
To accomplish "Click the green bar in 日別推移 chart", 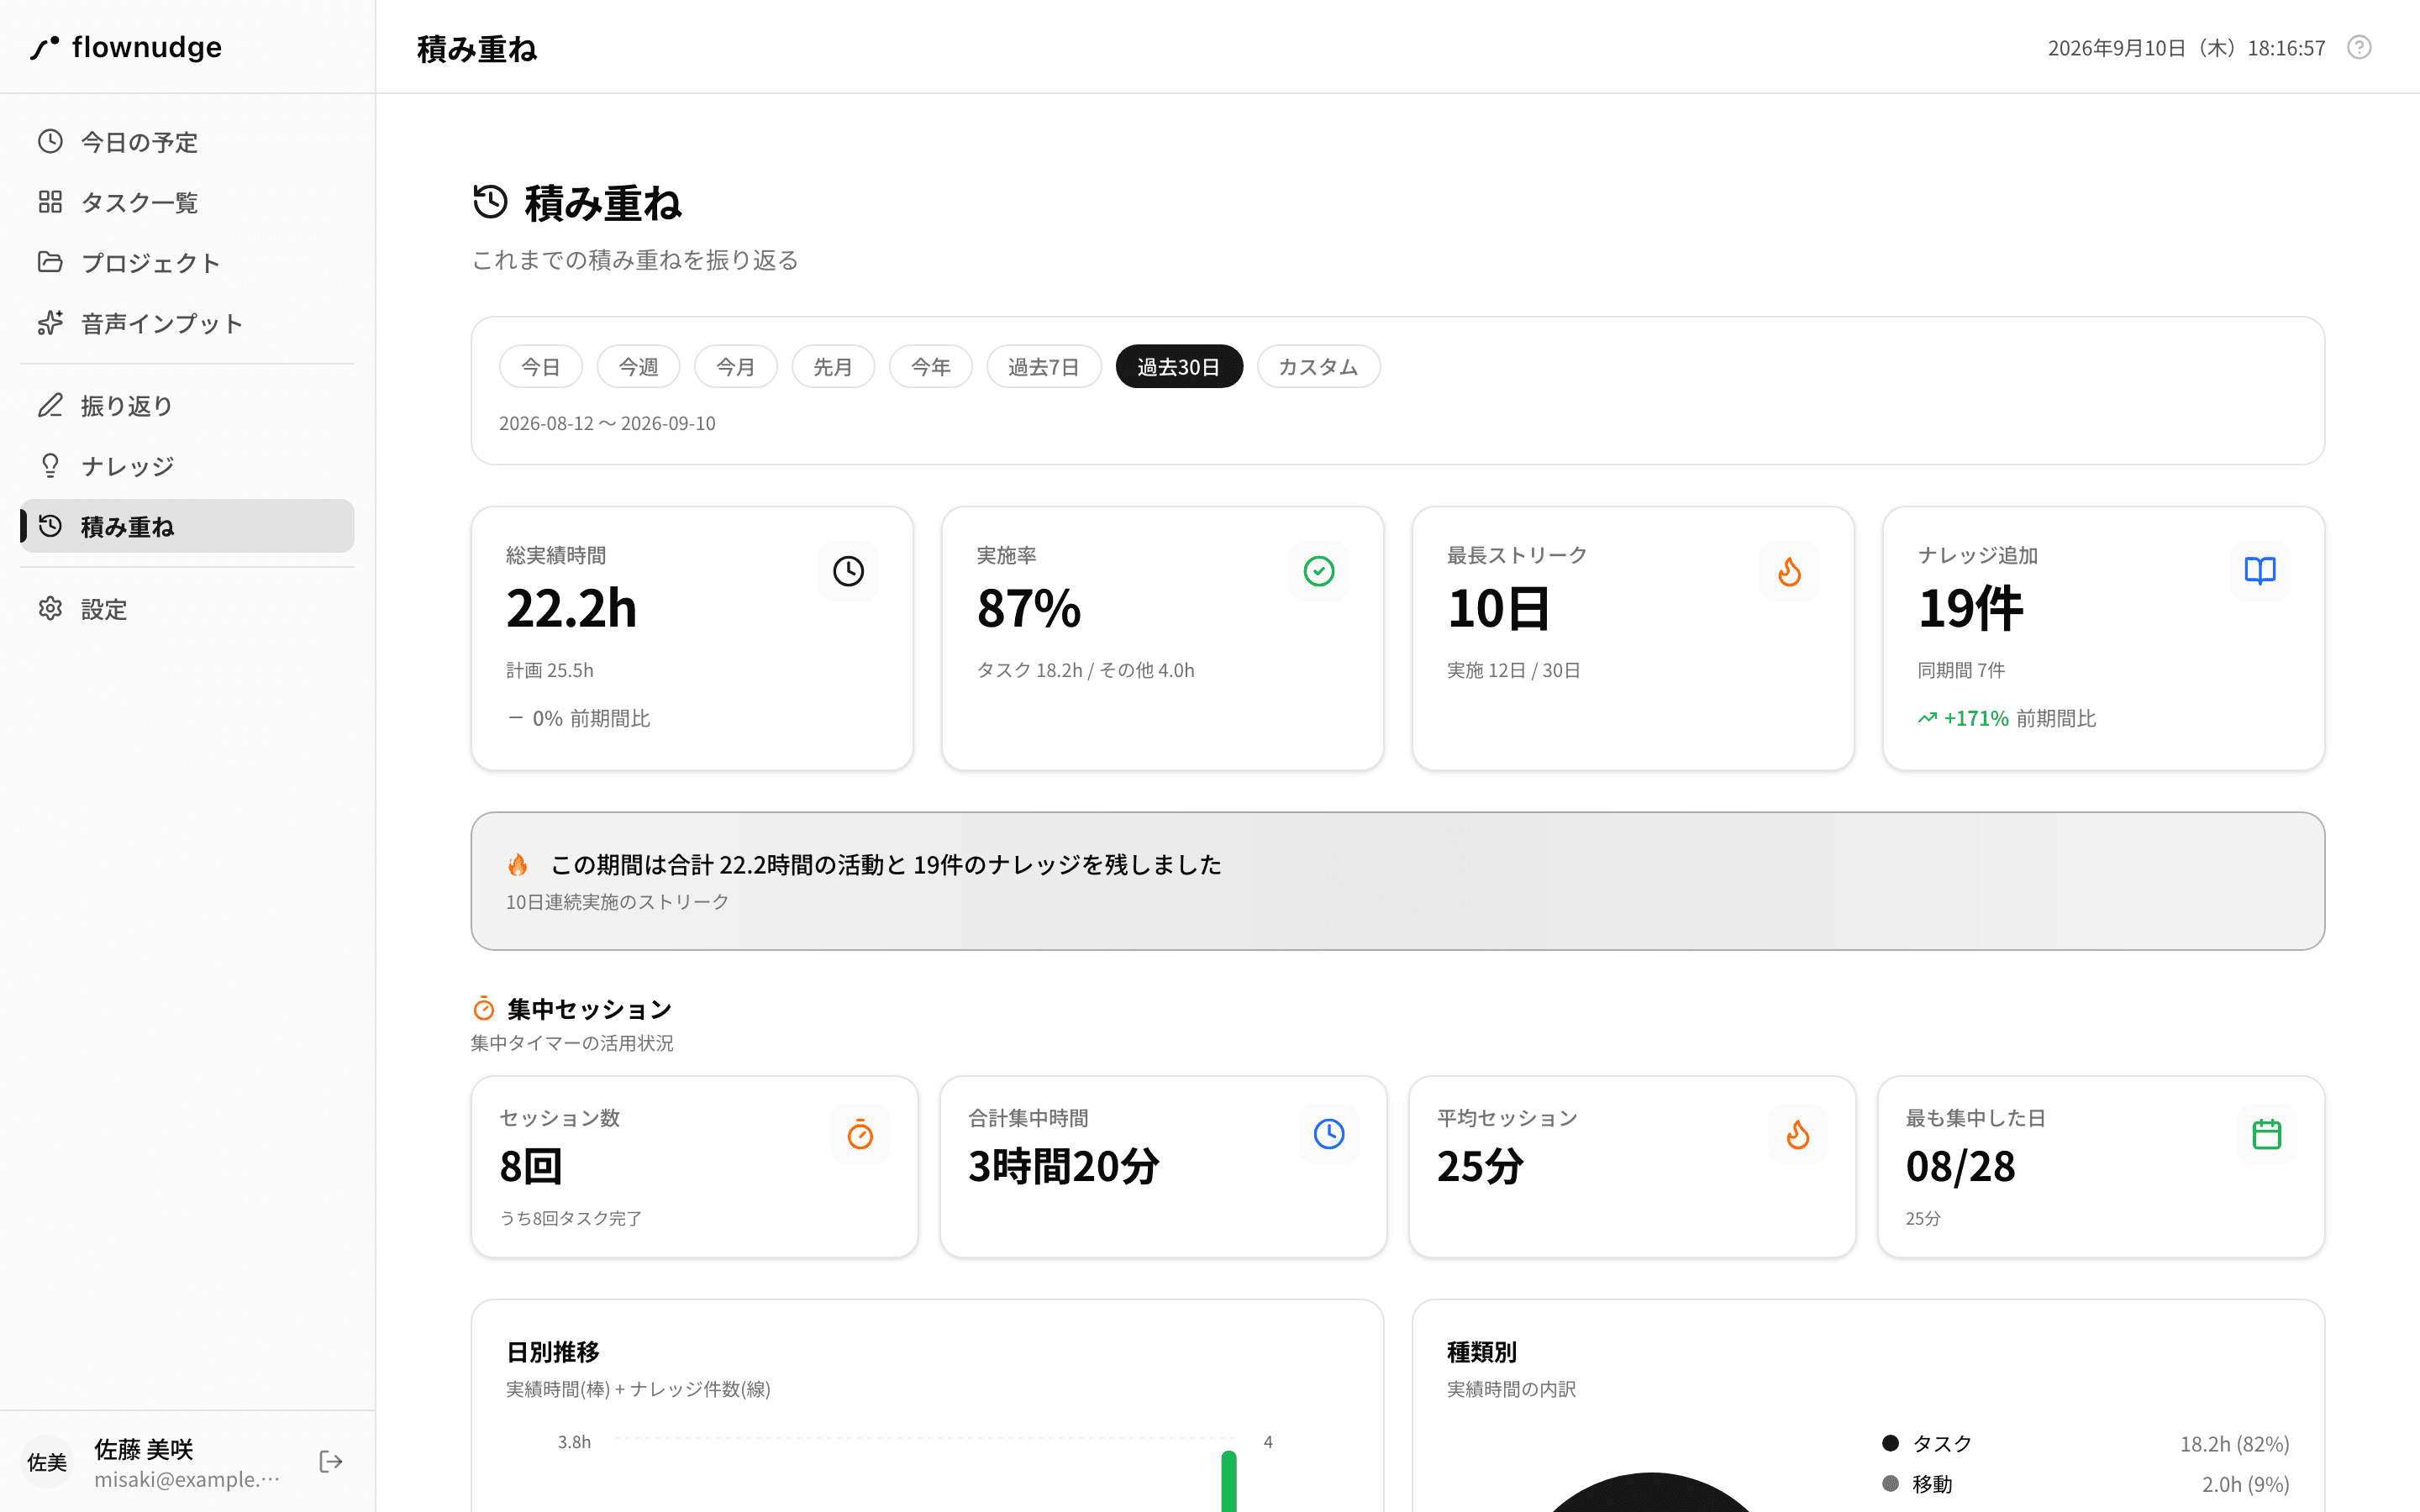I will (1229, 1481).
